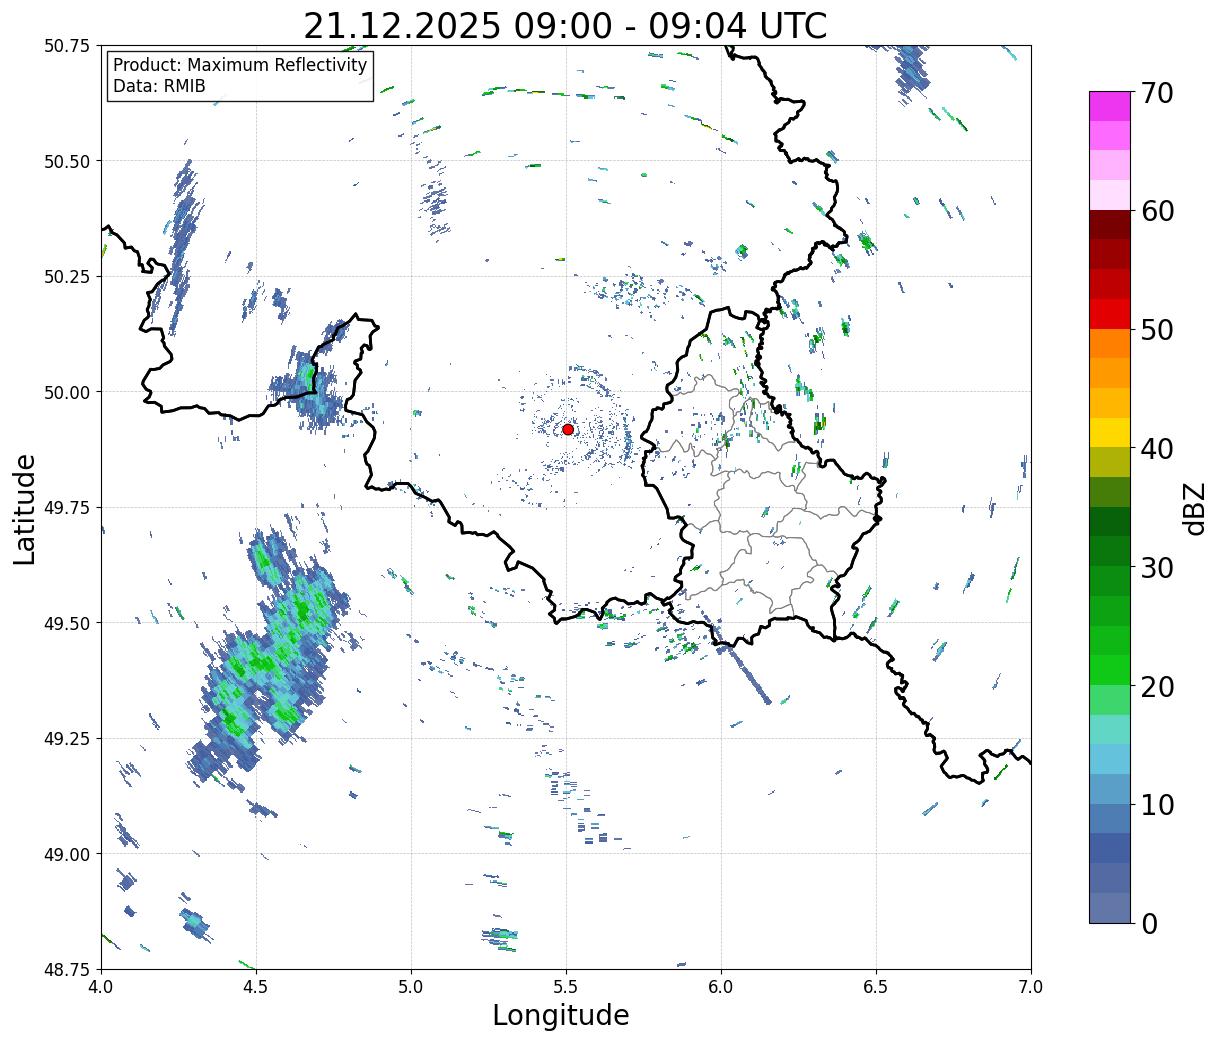1219x1040 pixels.
Task: Click the bright red colorbar swatch near 50
Action: click(x=1109, y=314)
